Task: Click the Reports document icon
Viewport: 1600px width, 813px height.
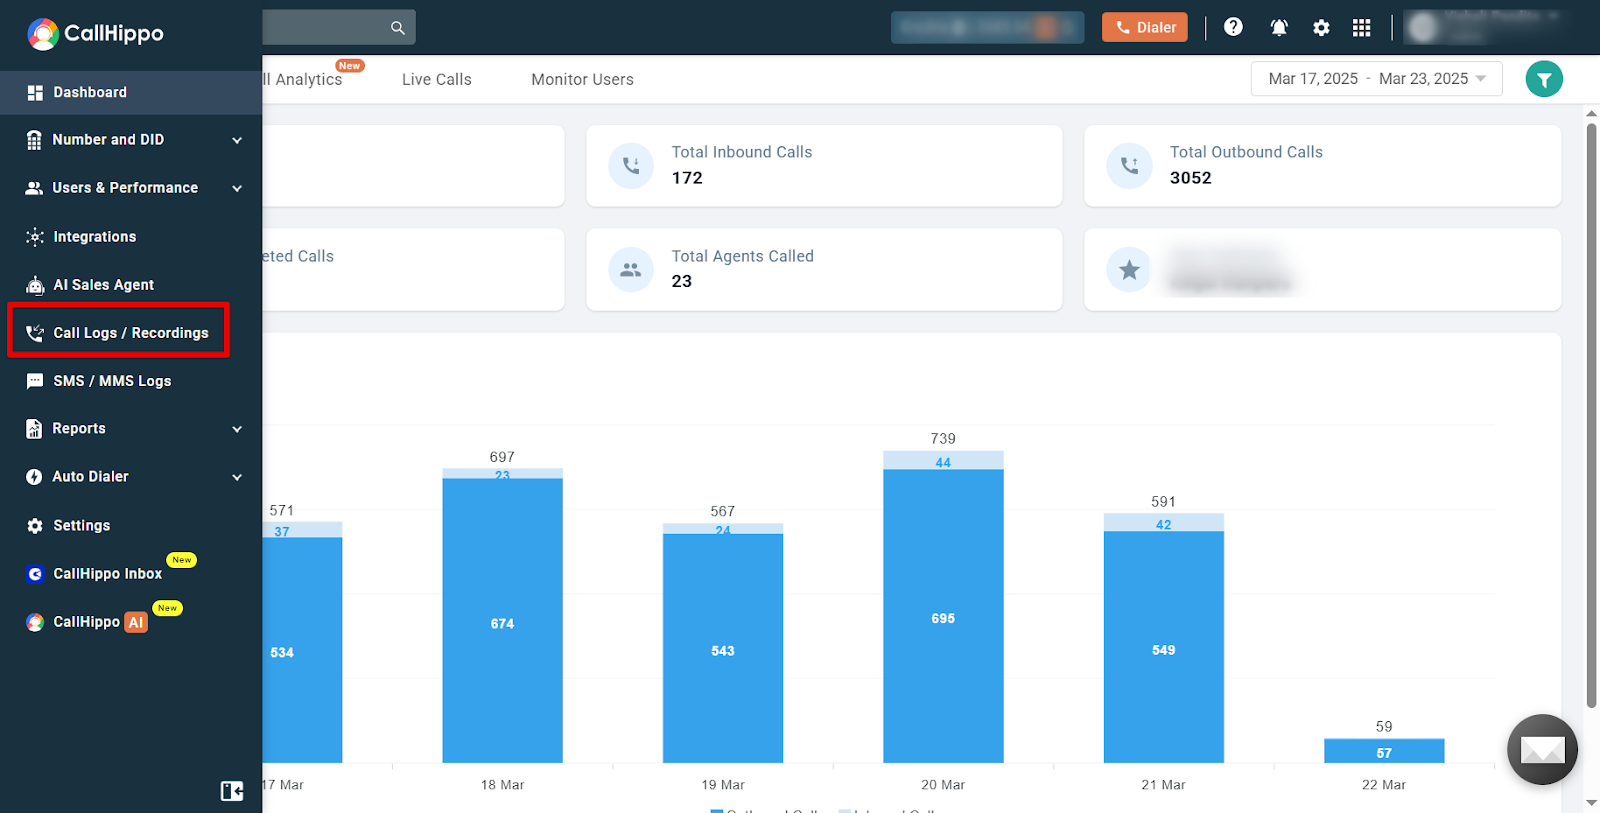Action: click(x=34, y=429)
